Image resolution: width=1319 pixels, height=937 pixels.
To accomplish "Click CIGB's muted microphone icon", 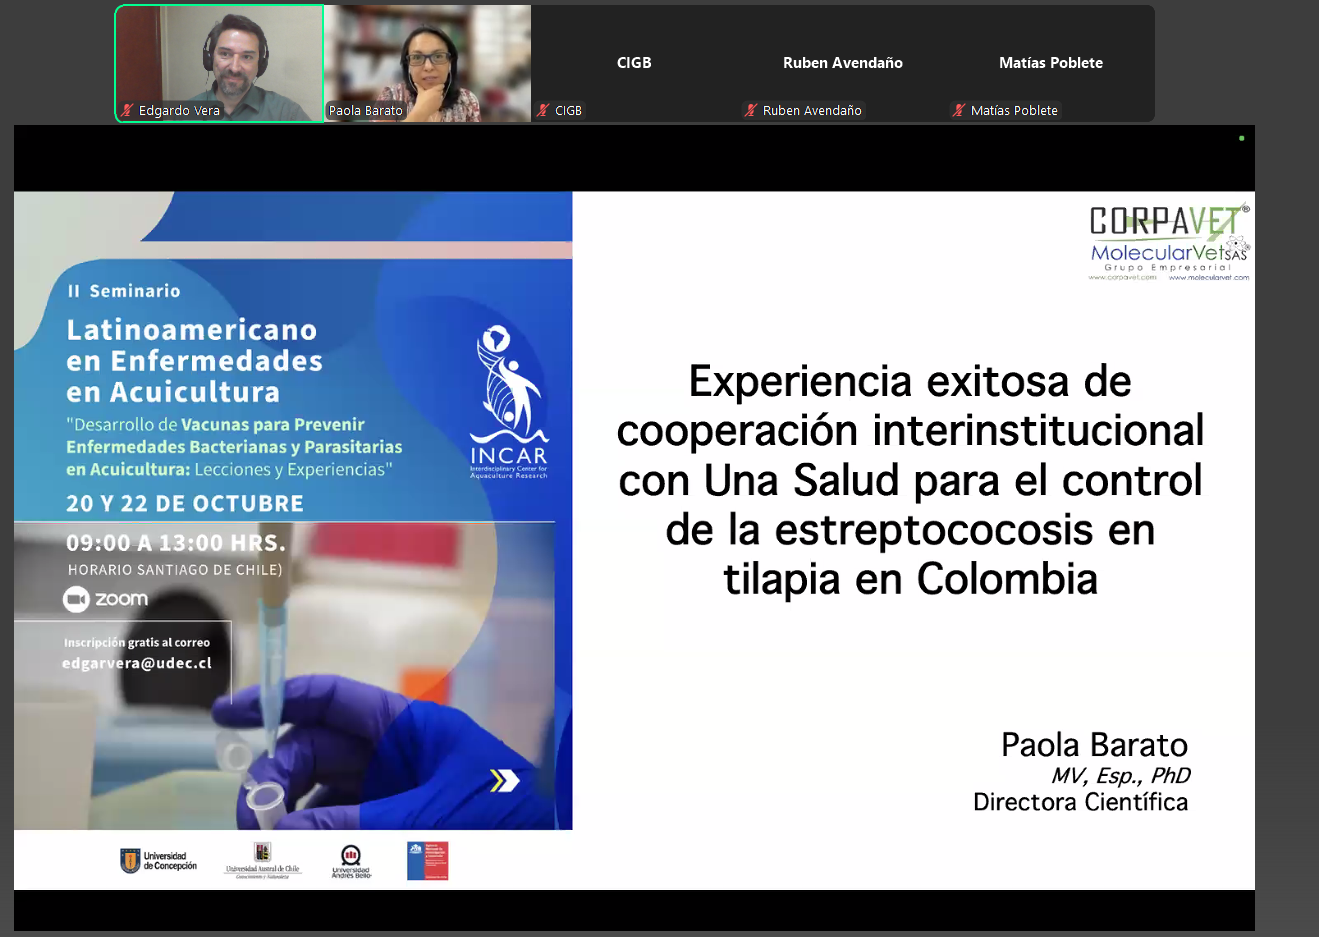I will point(543,111).
